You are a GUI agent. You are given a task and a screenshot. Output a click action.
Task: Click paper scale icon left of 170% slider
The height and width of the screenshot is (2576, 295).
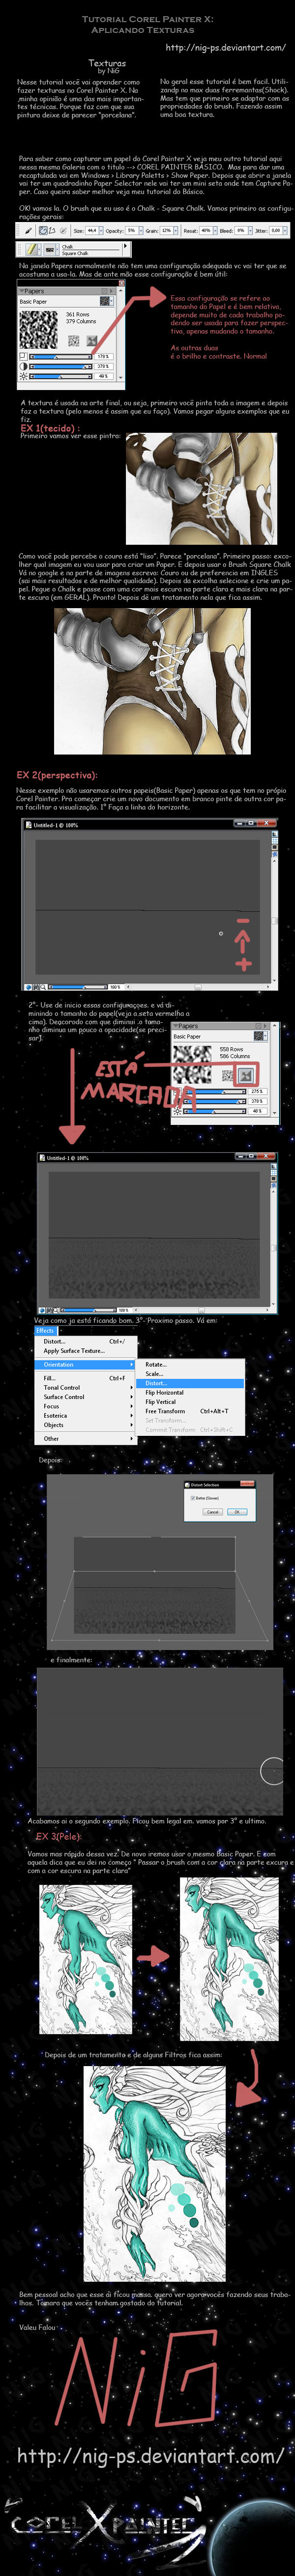23,357
